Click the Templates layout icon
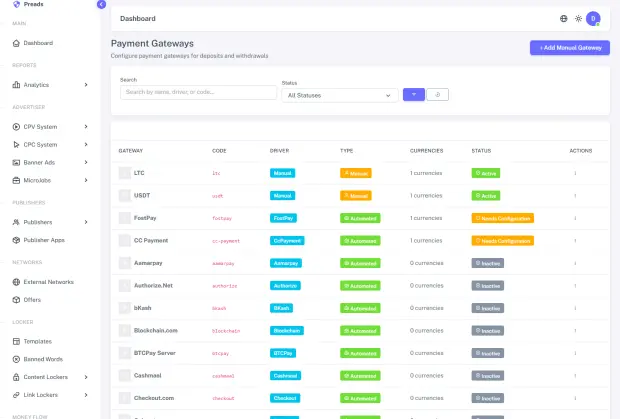Image resolution: width=620 pixels, height=419 pixels. point(16,341)
